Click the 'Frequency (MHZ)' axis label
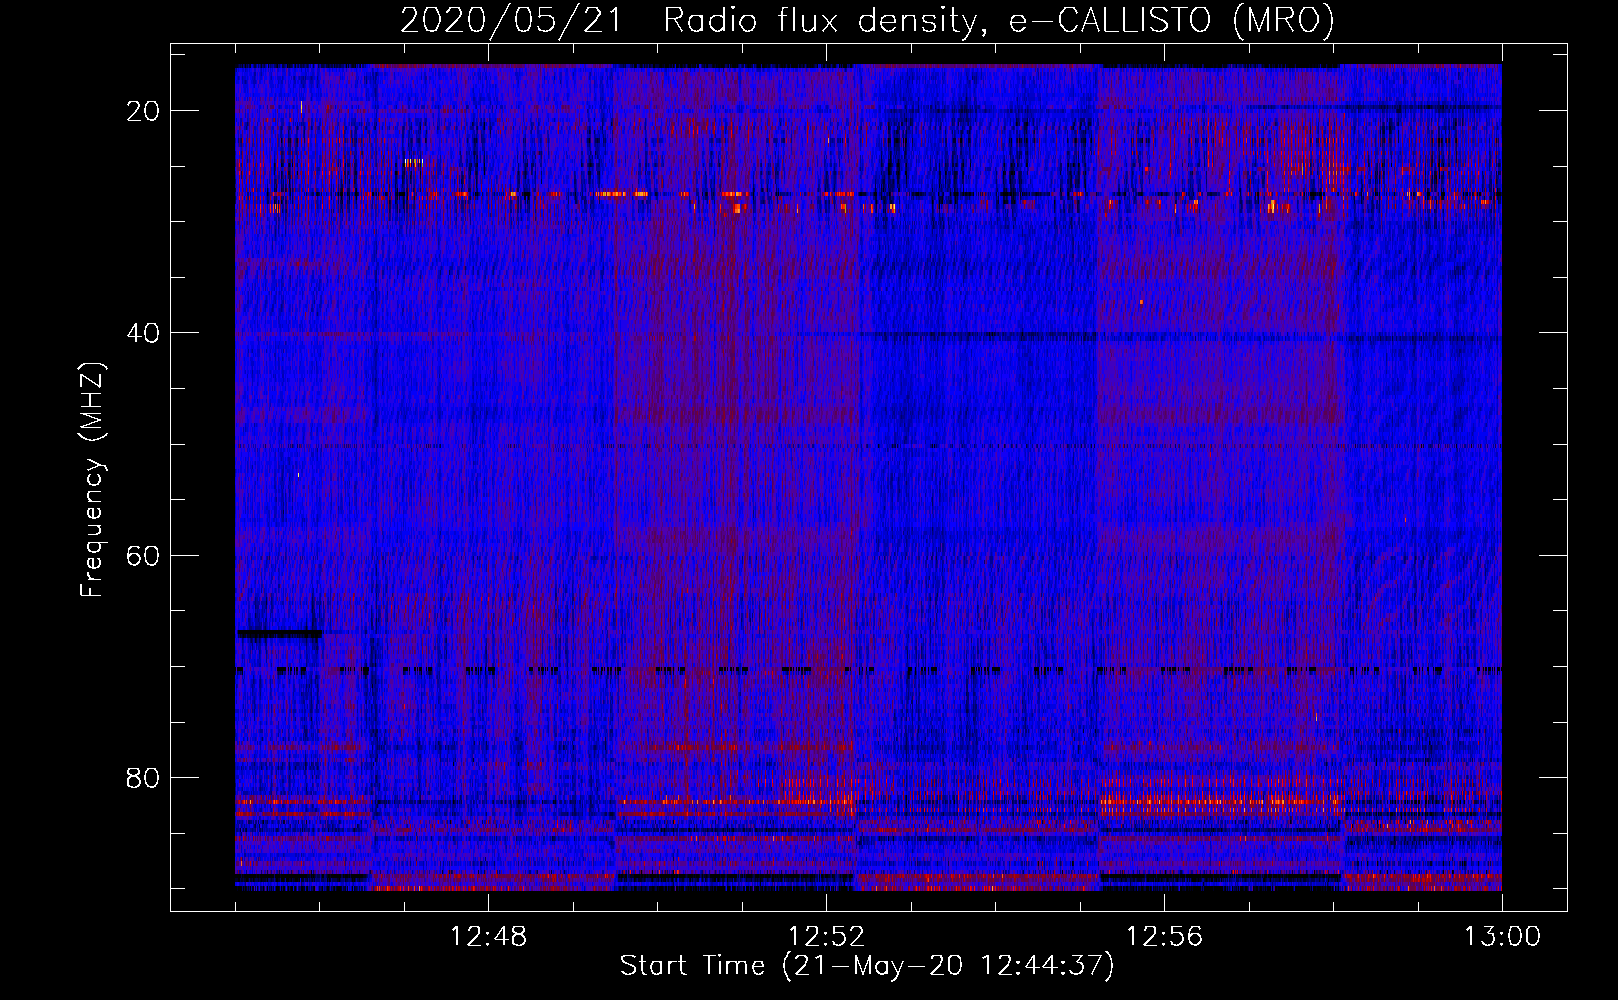Viewport: 1618px width, 1000px height. click(92, 480)
